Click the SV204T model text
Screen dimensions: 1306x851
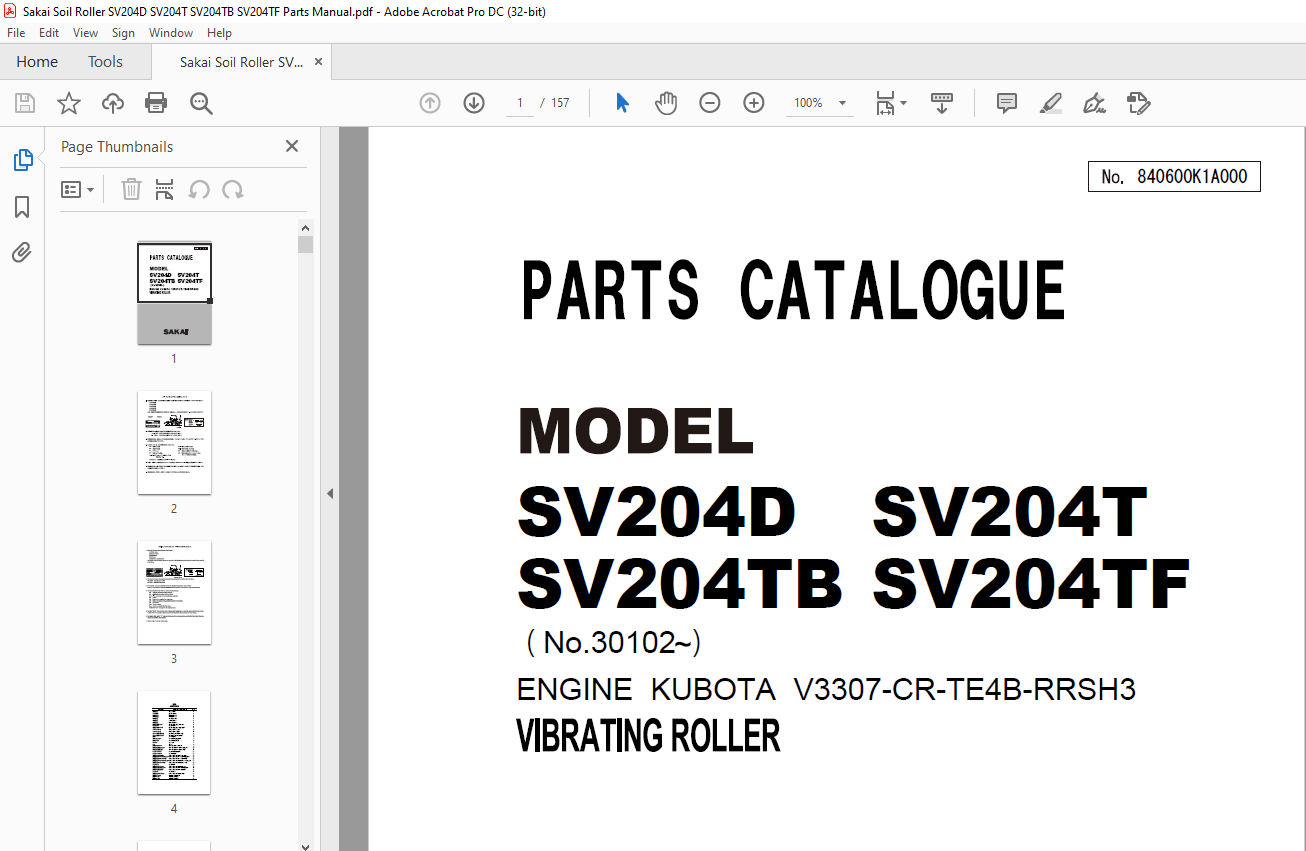click(x=1010, y=512)
